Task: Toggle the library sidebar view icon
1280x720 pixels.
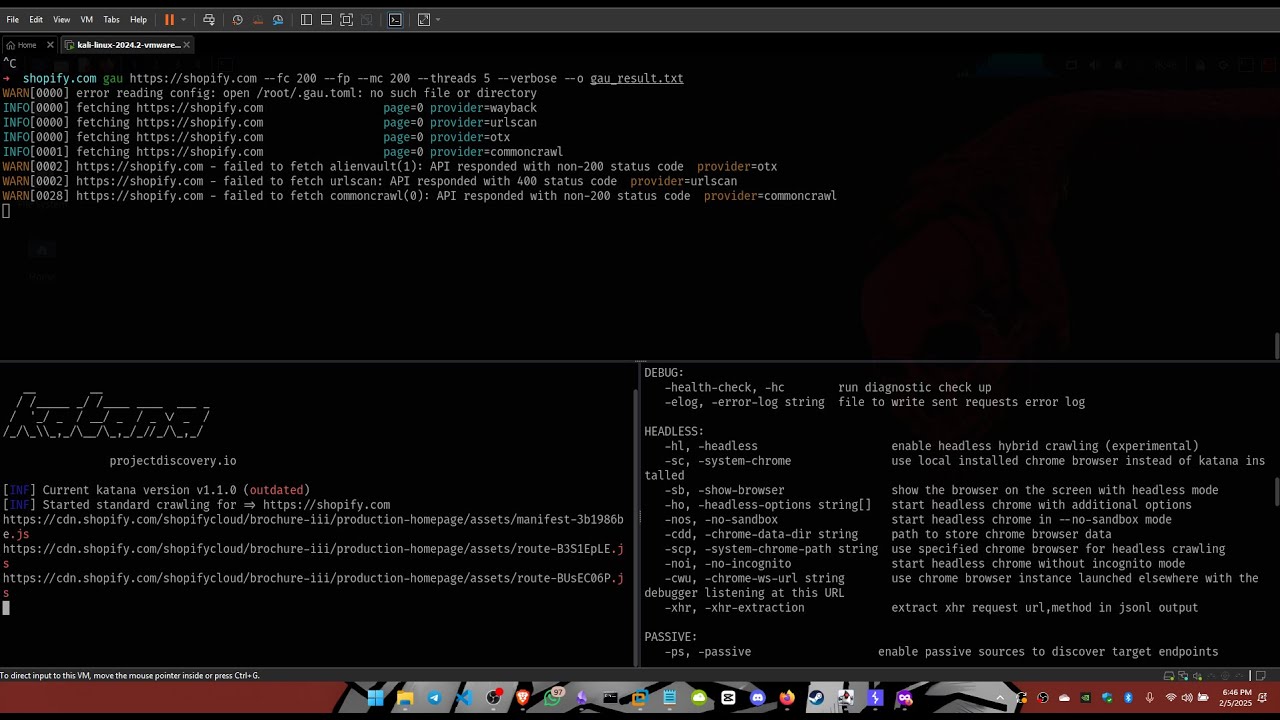Action: click(x=306, y=19)
